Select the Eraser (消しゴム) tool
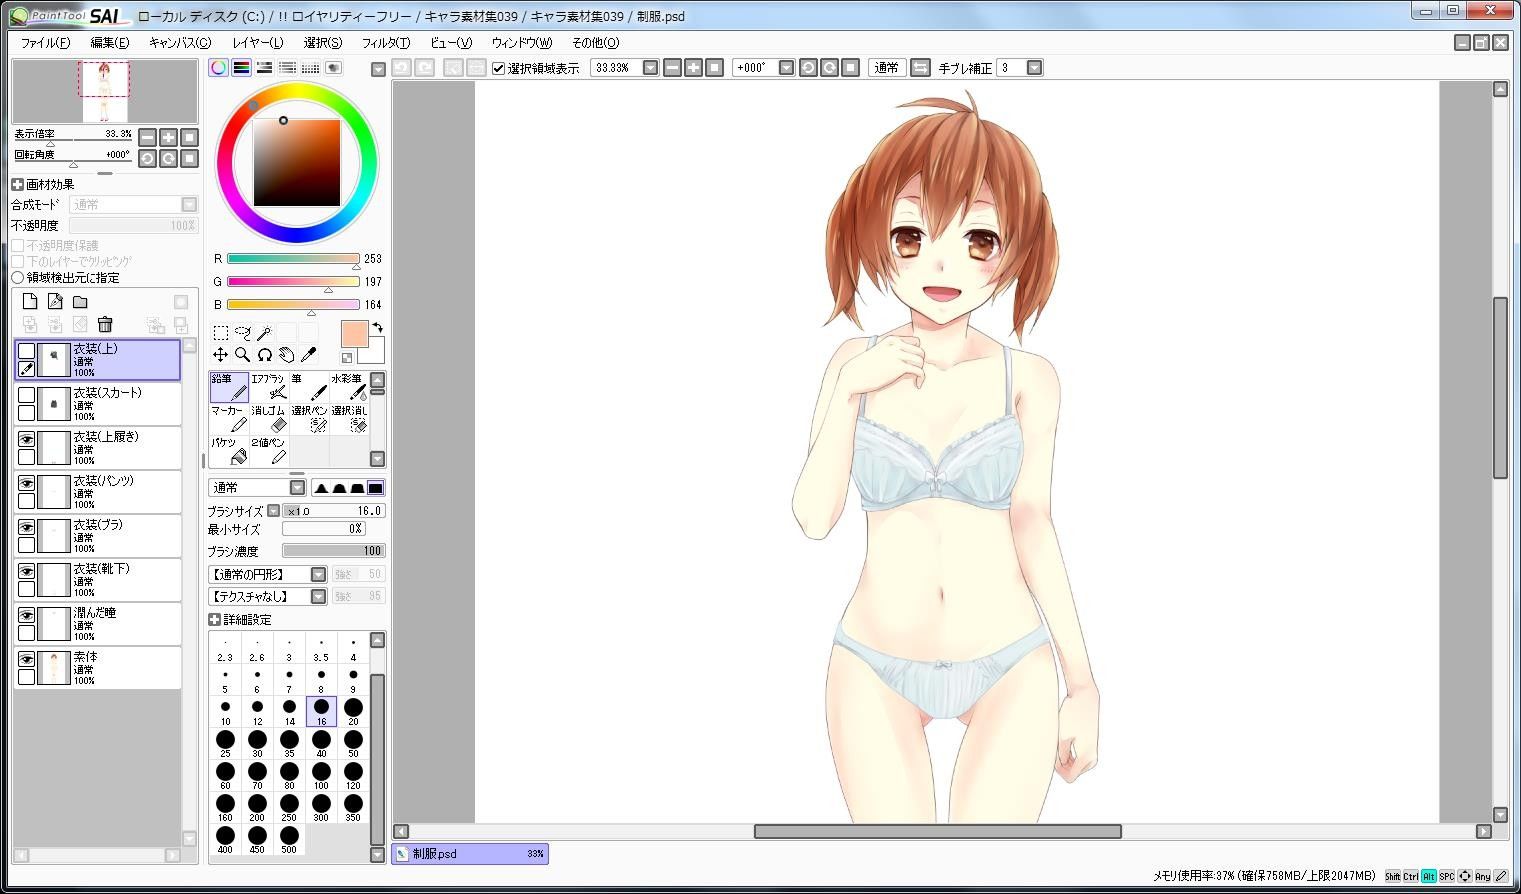 [269, 419]
